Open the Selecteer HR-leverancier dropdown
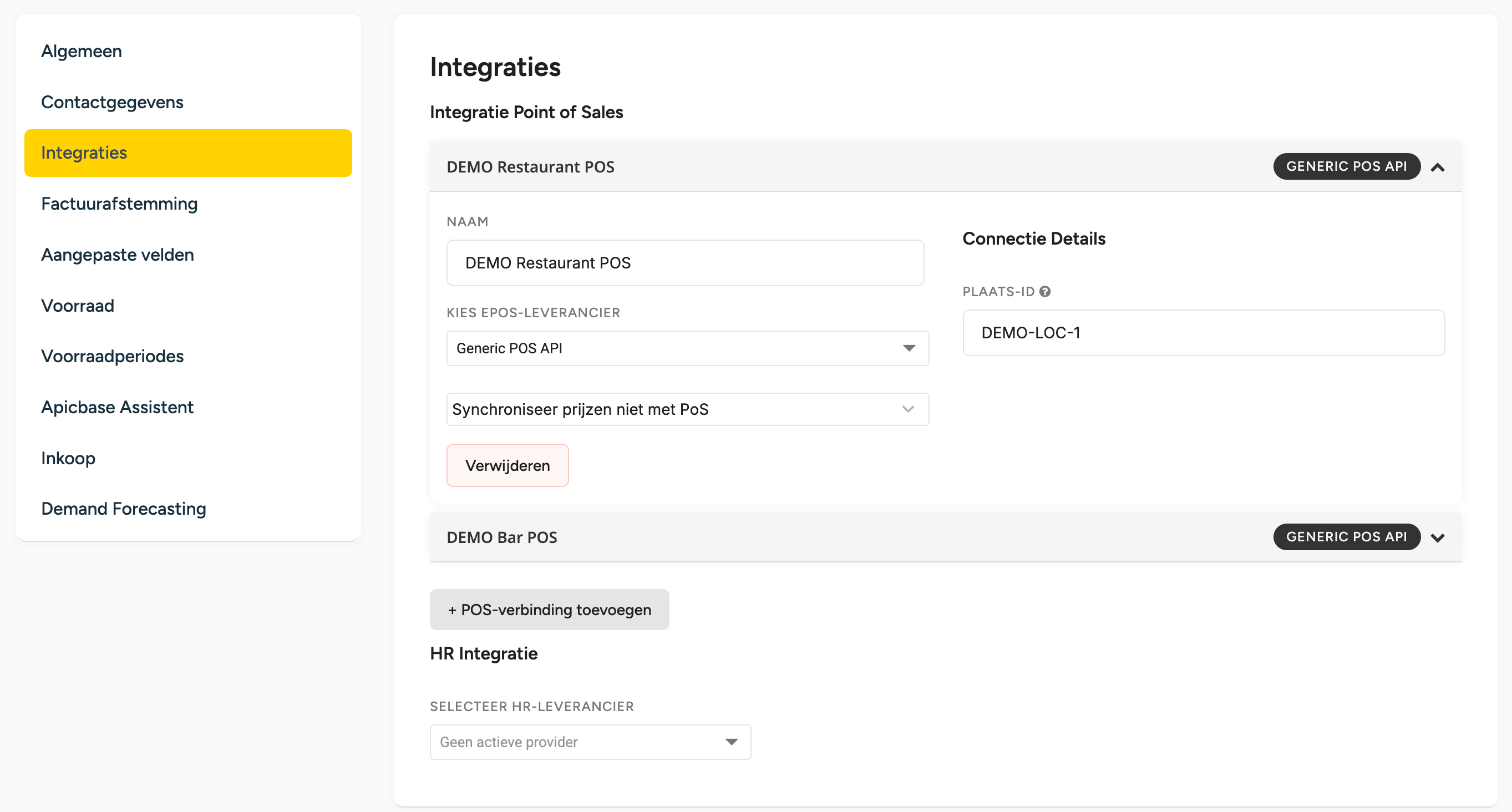 590,742
